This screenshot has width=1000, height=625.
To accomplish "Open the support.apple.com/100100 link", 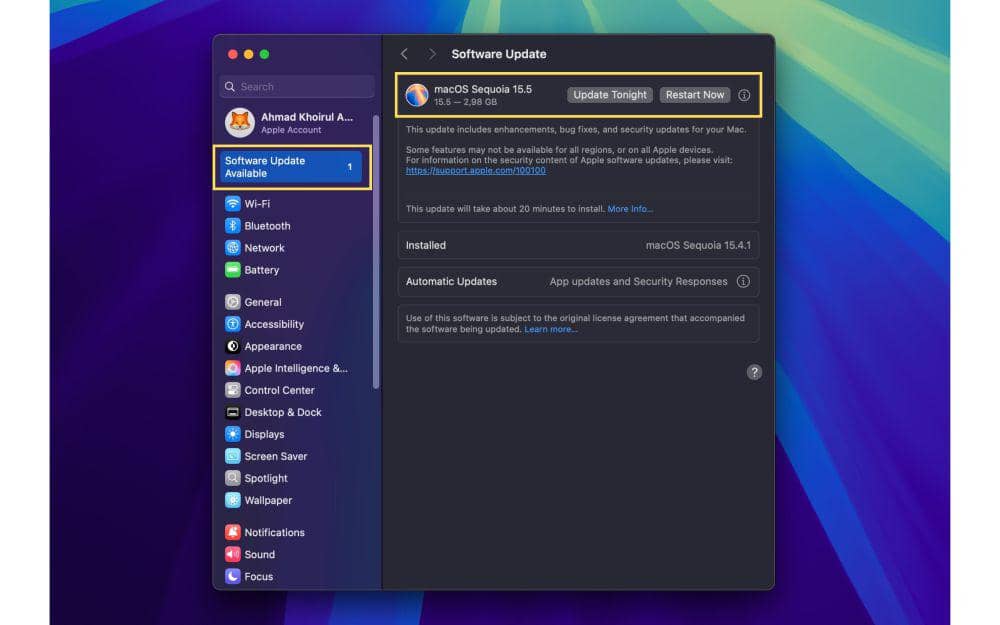I will 476,170.
